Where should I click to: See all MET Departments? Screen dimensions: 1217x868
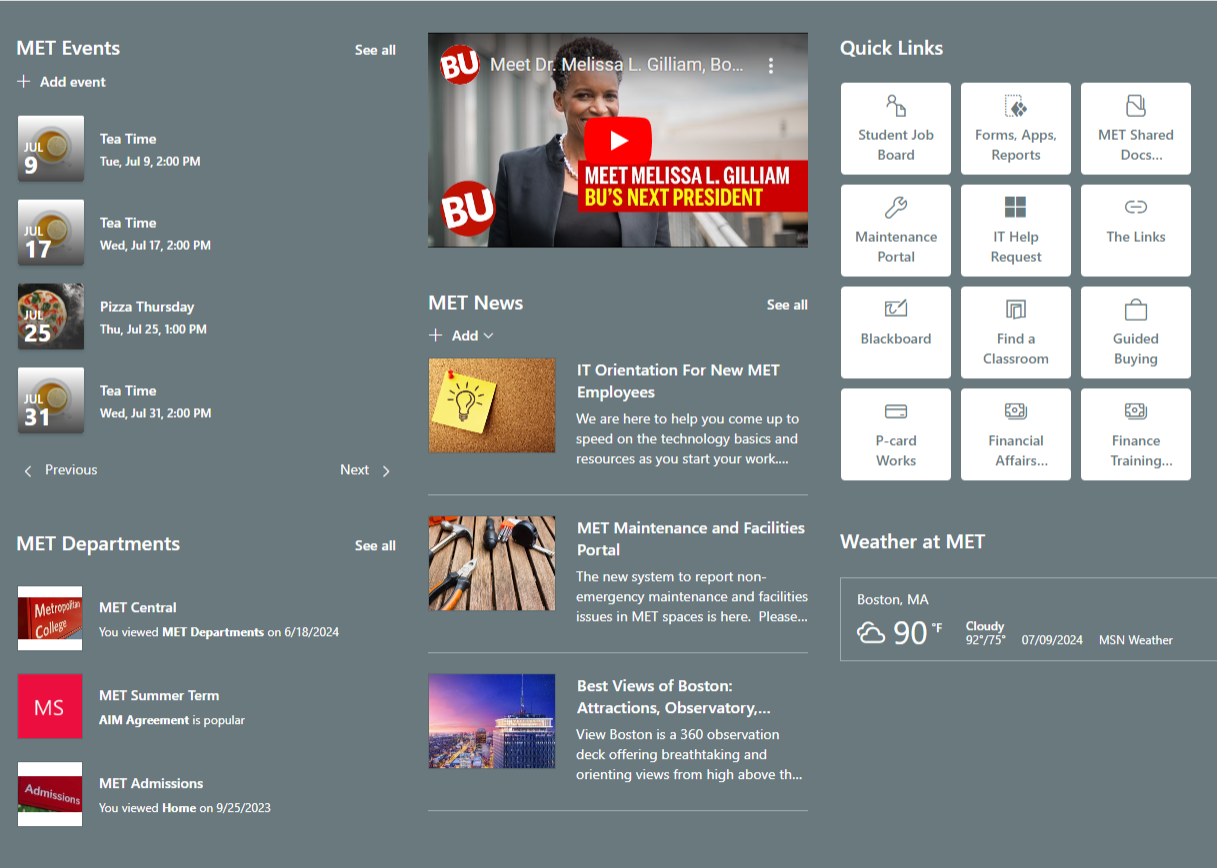(375, 546)
